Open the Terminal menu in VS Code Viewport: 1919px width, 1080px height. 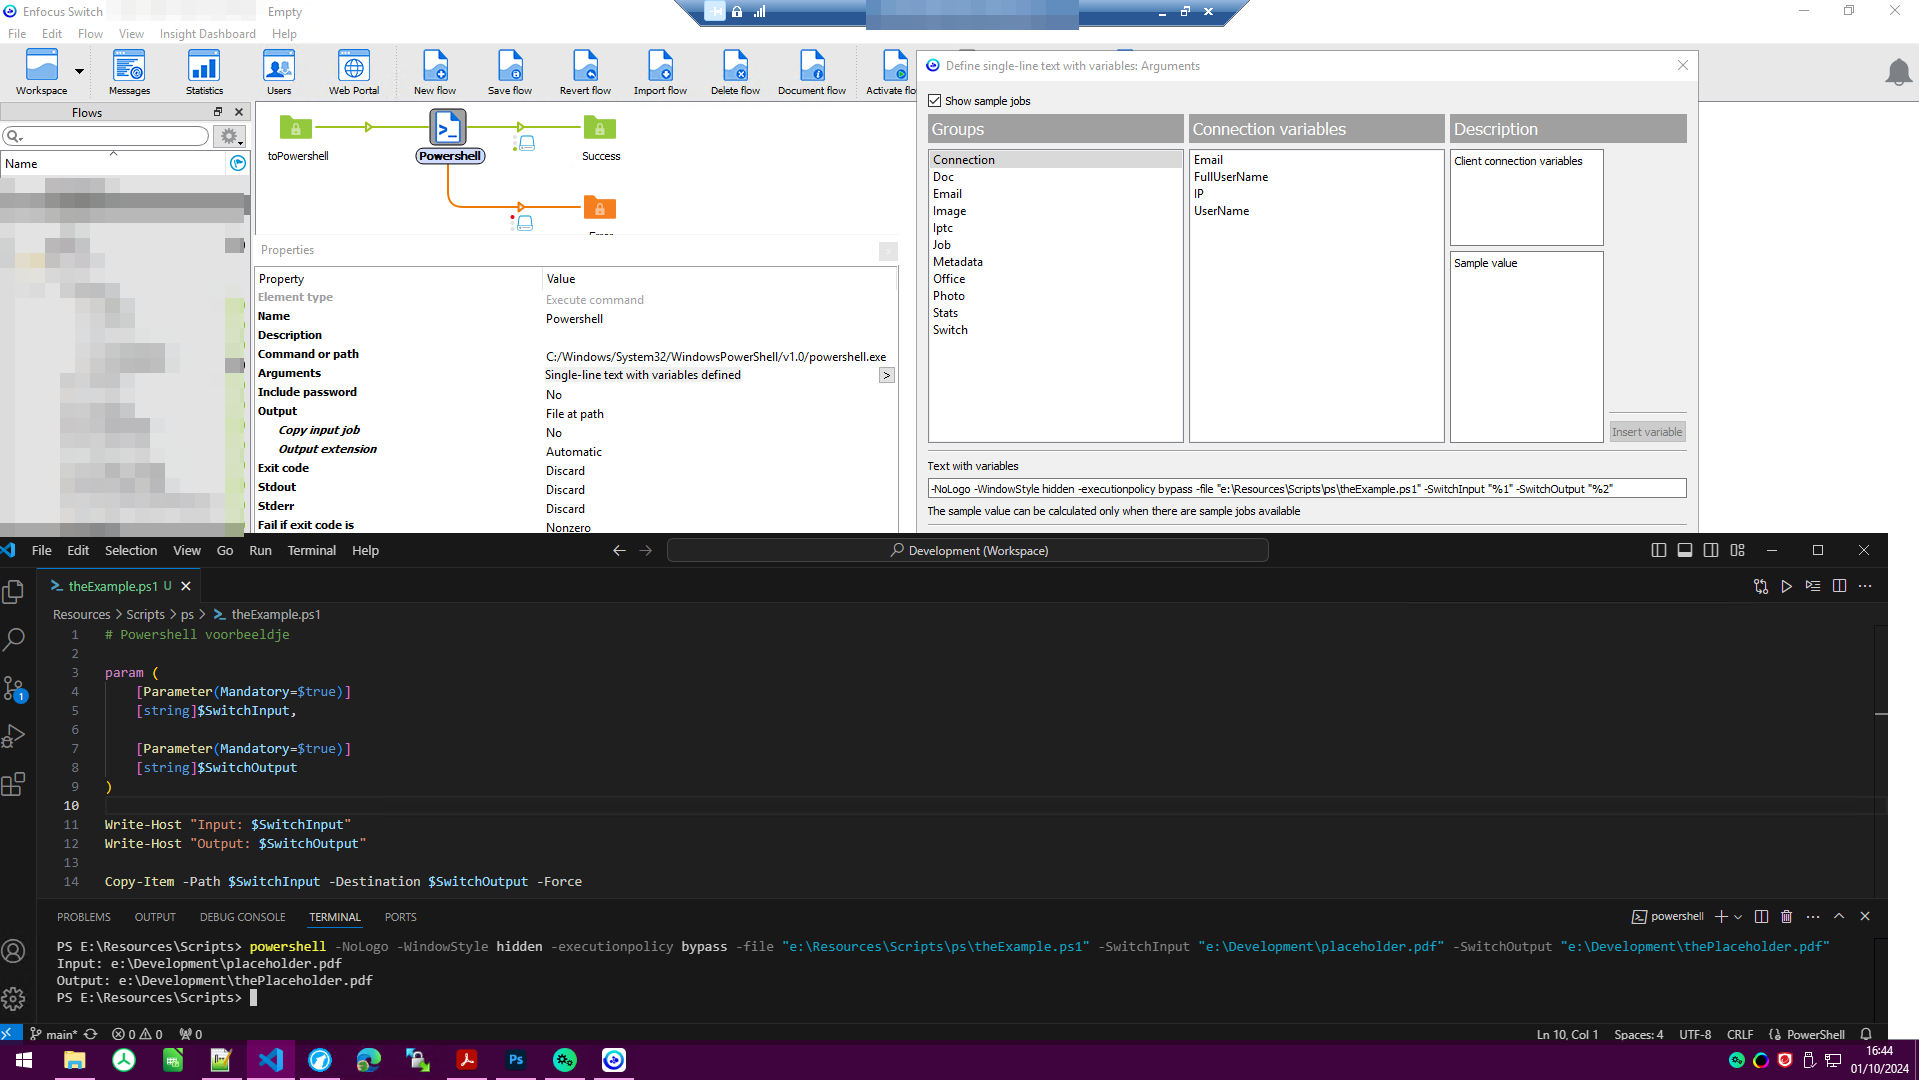coord(311,551)
